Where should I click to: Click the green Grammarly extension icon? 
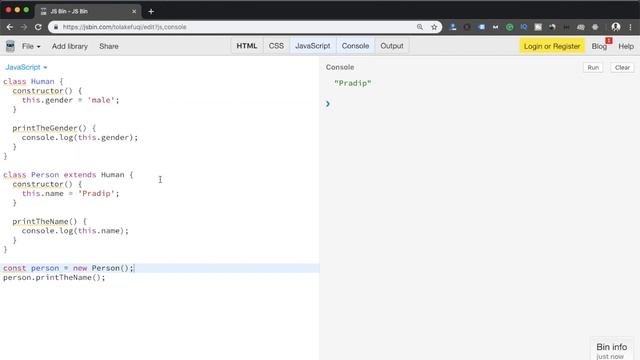tap(509, 27)
